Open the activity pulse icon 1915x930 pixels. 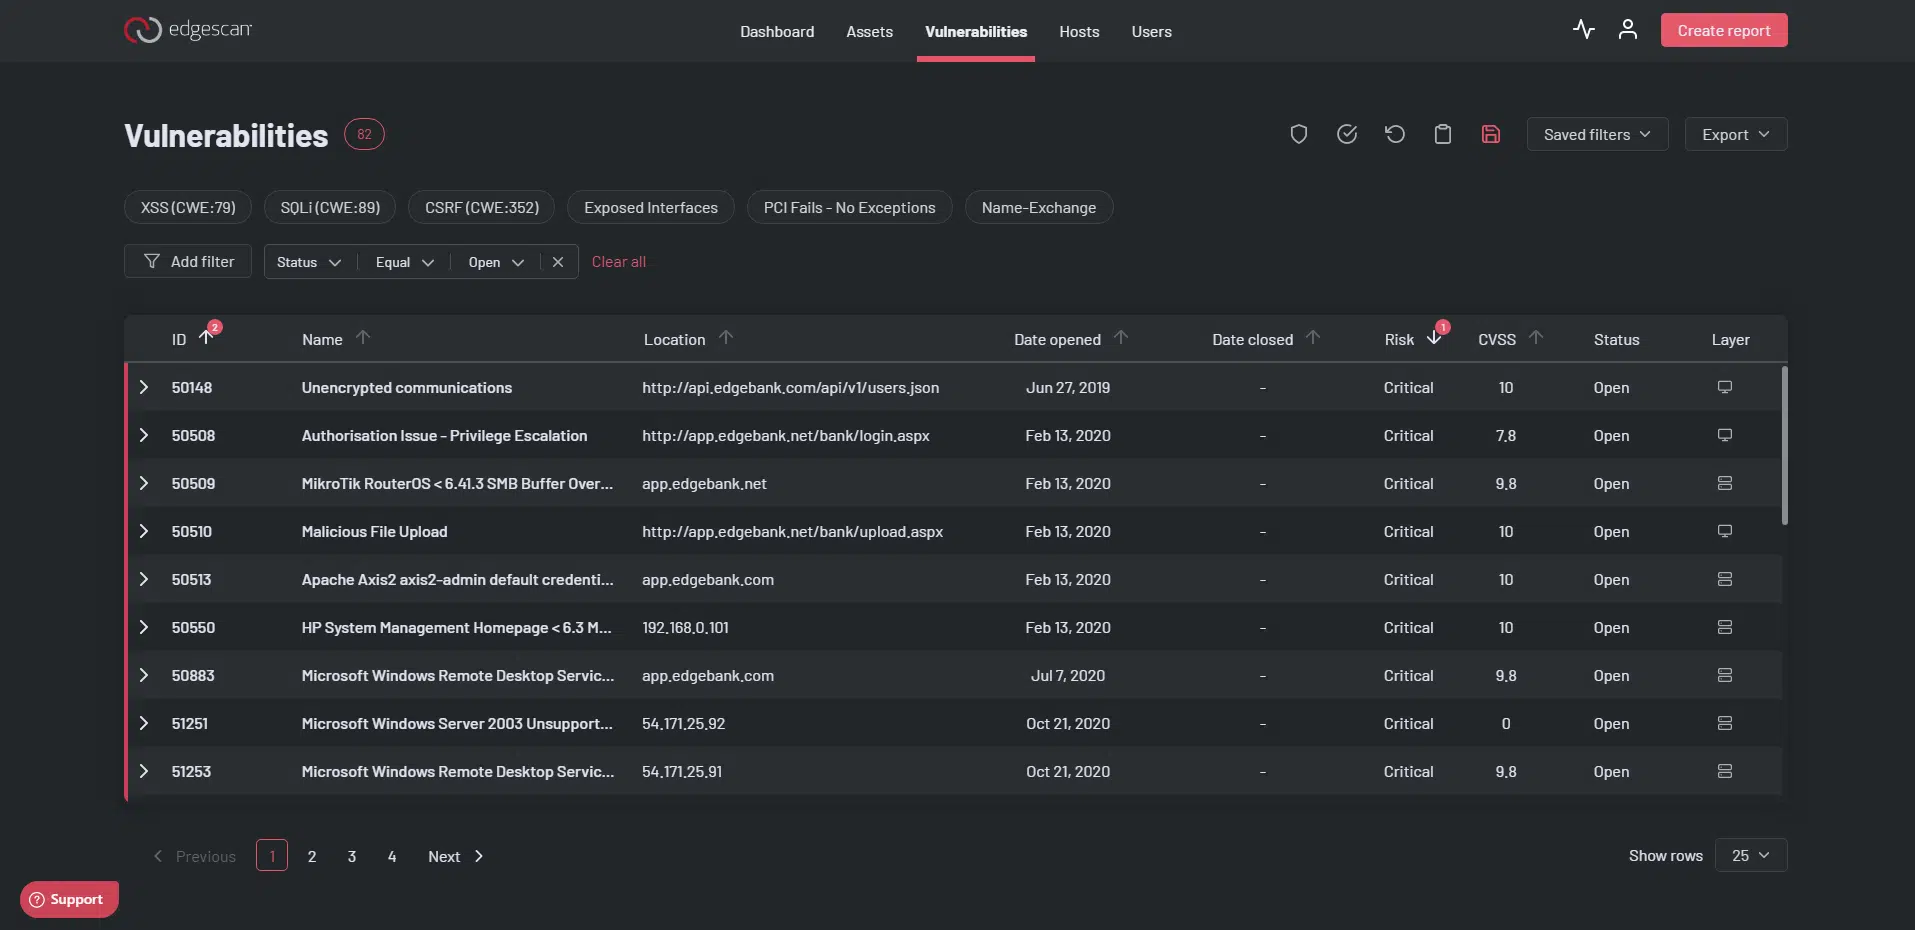(x=1583, y=29)
